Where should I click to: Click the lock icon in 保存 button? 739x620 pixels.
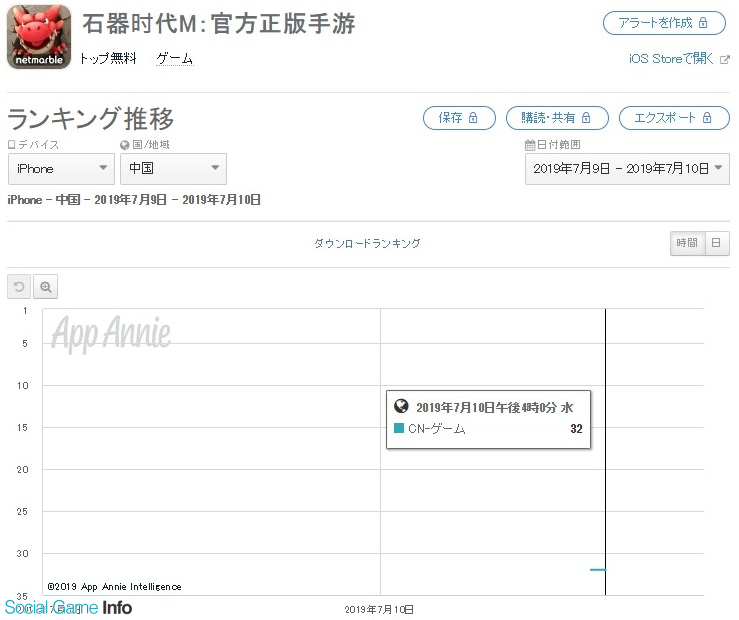pyautogui.click(x=473, y=117)
